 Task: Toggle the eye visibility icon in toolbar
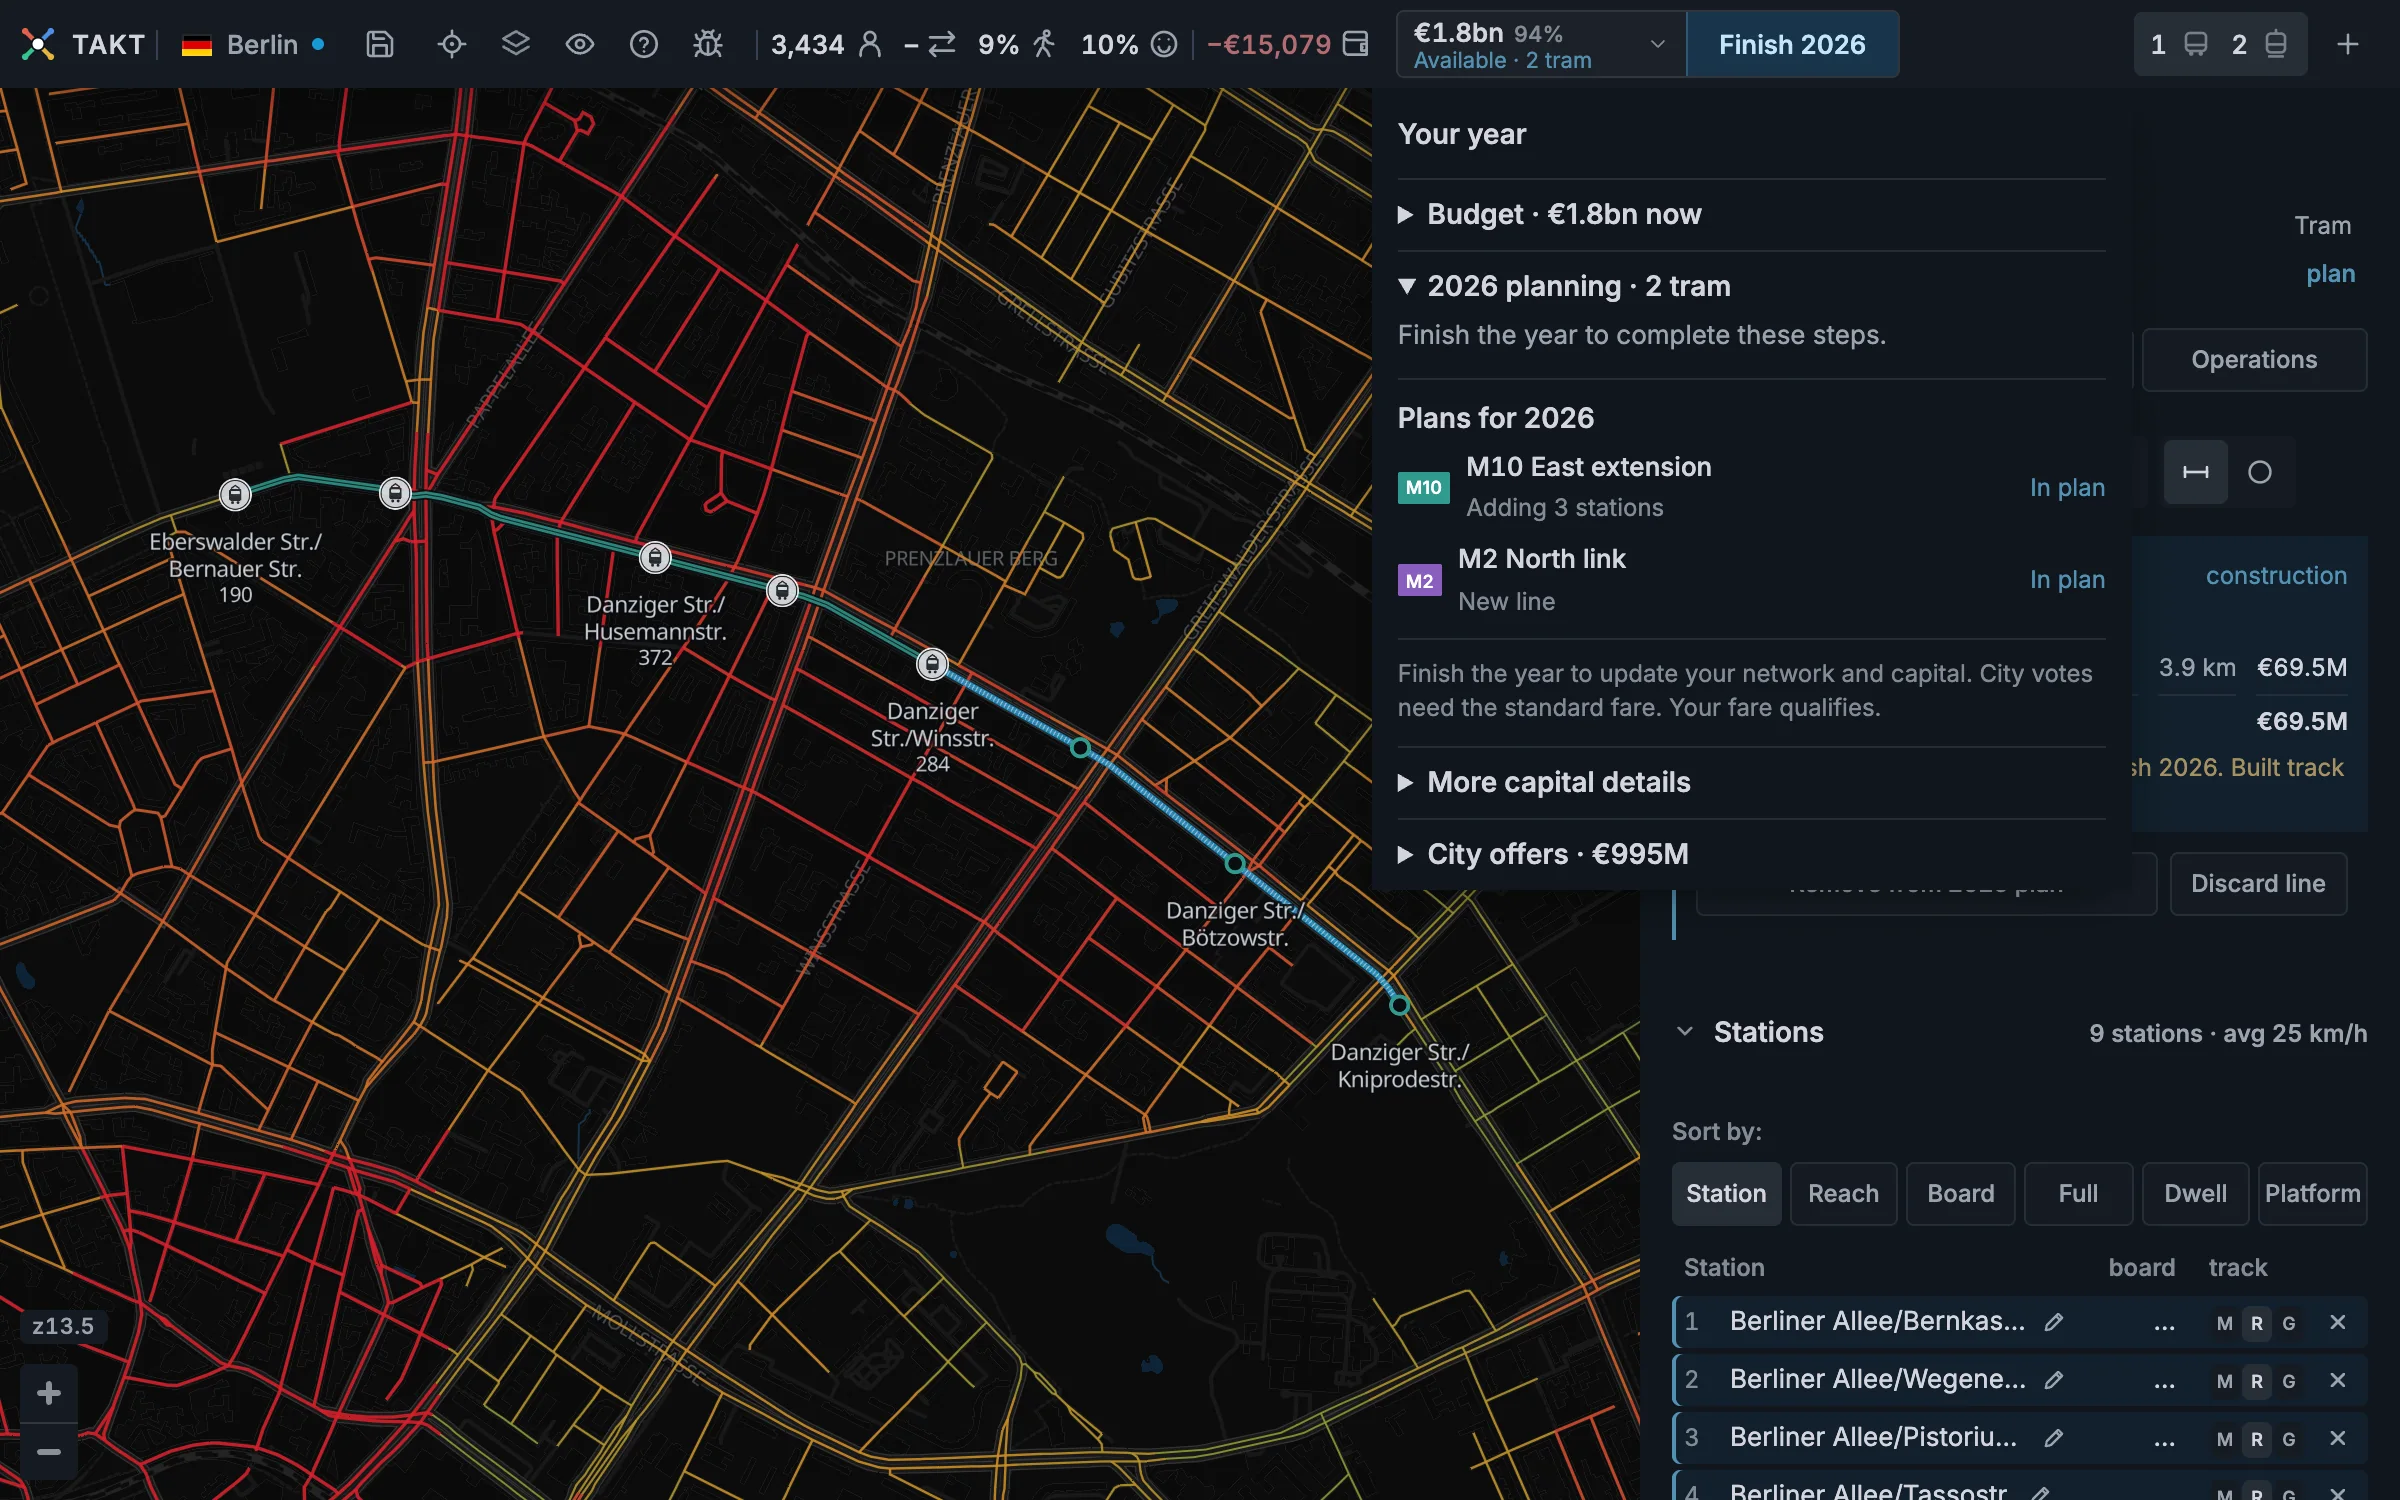580,44
